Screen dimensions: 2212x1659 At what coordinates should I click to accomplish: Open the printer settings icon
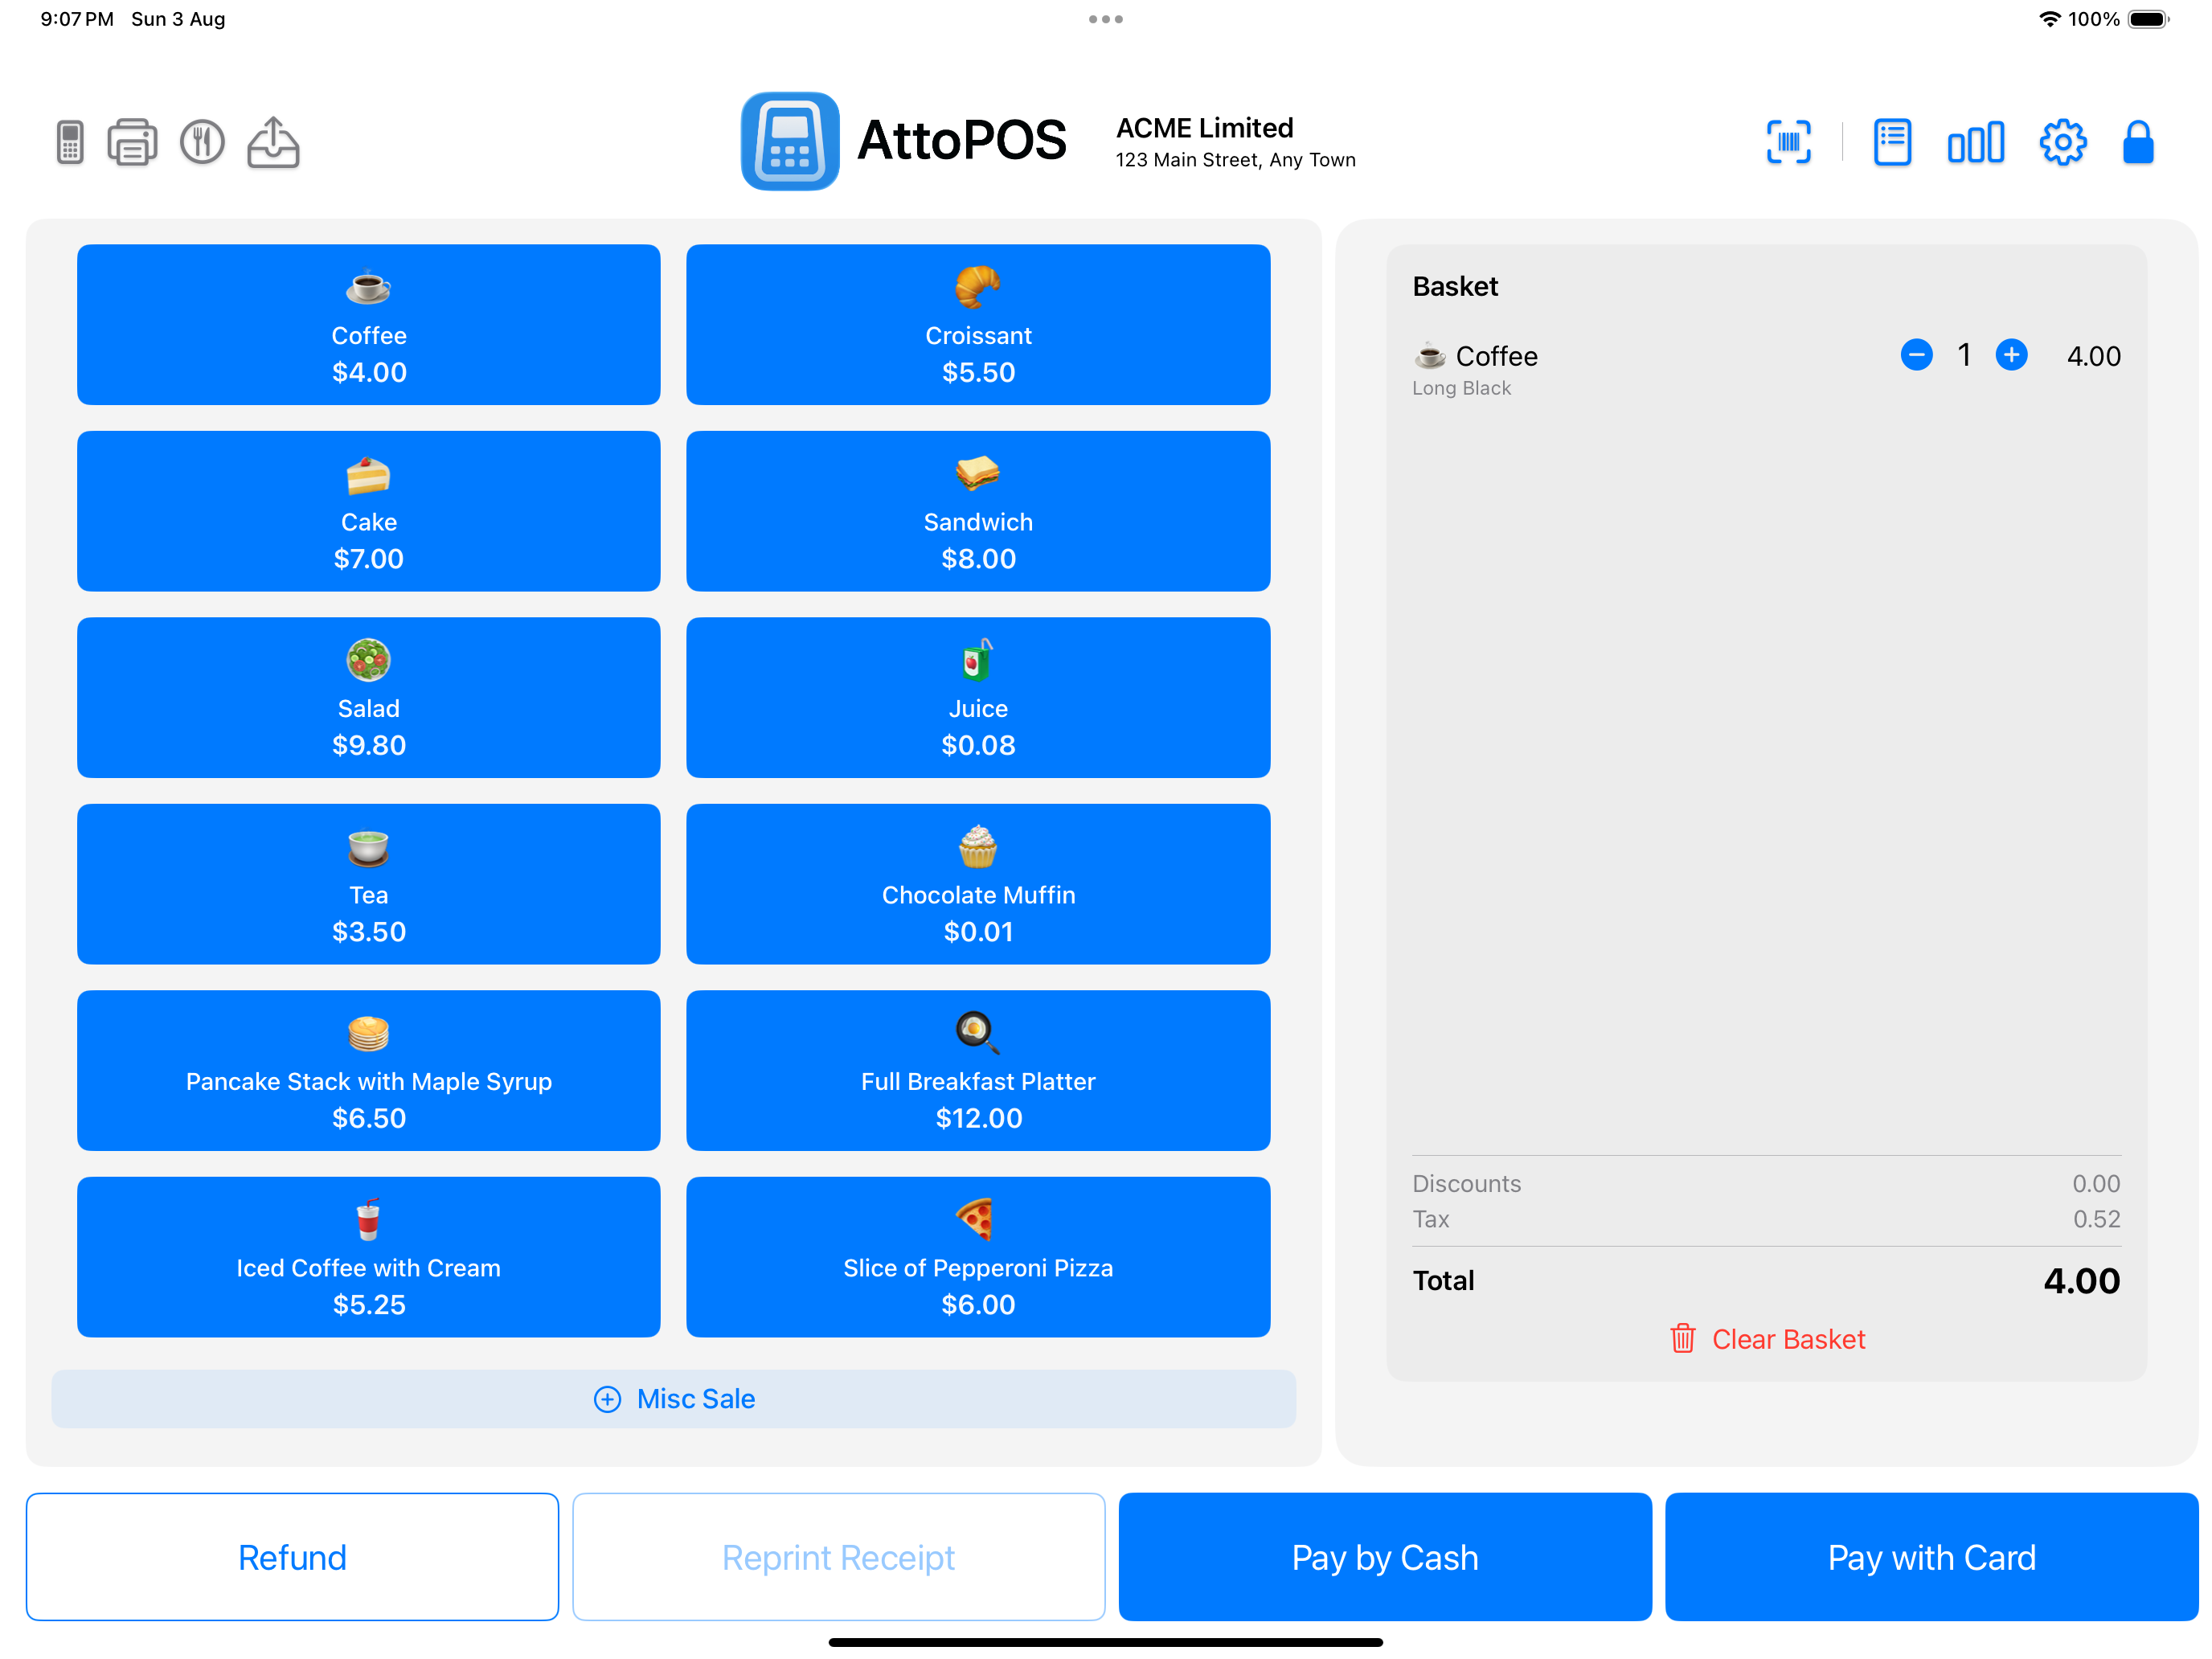tap(132, 142)
